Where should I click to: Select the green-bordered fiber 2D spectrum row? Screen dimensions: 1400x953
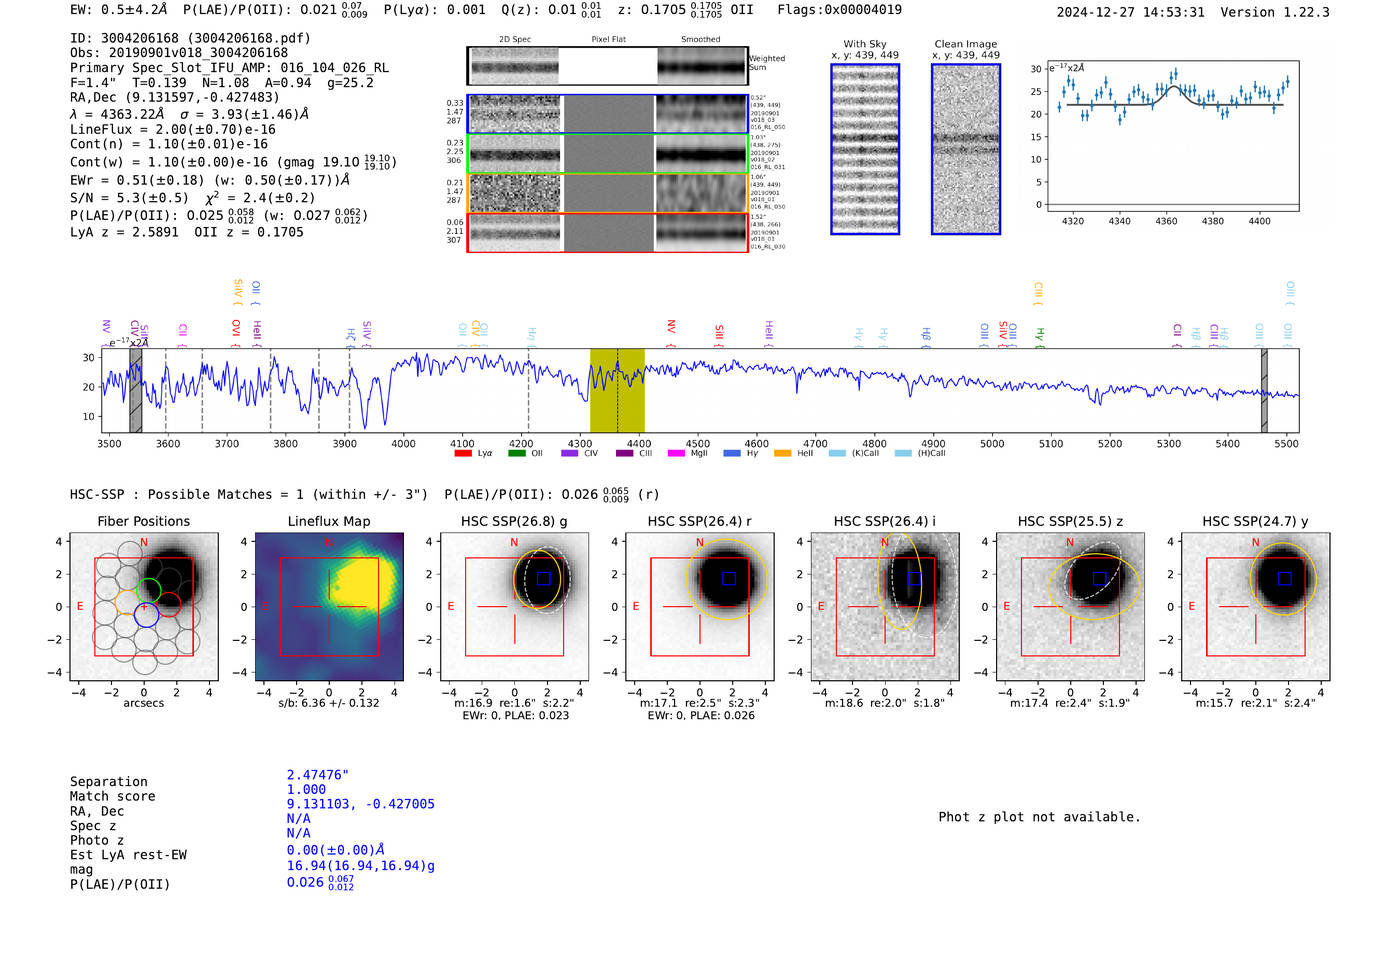(x=608, y=154)
